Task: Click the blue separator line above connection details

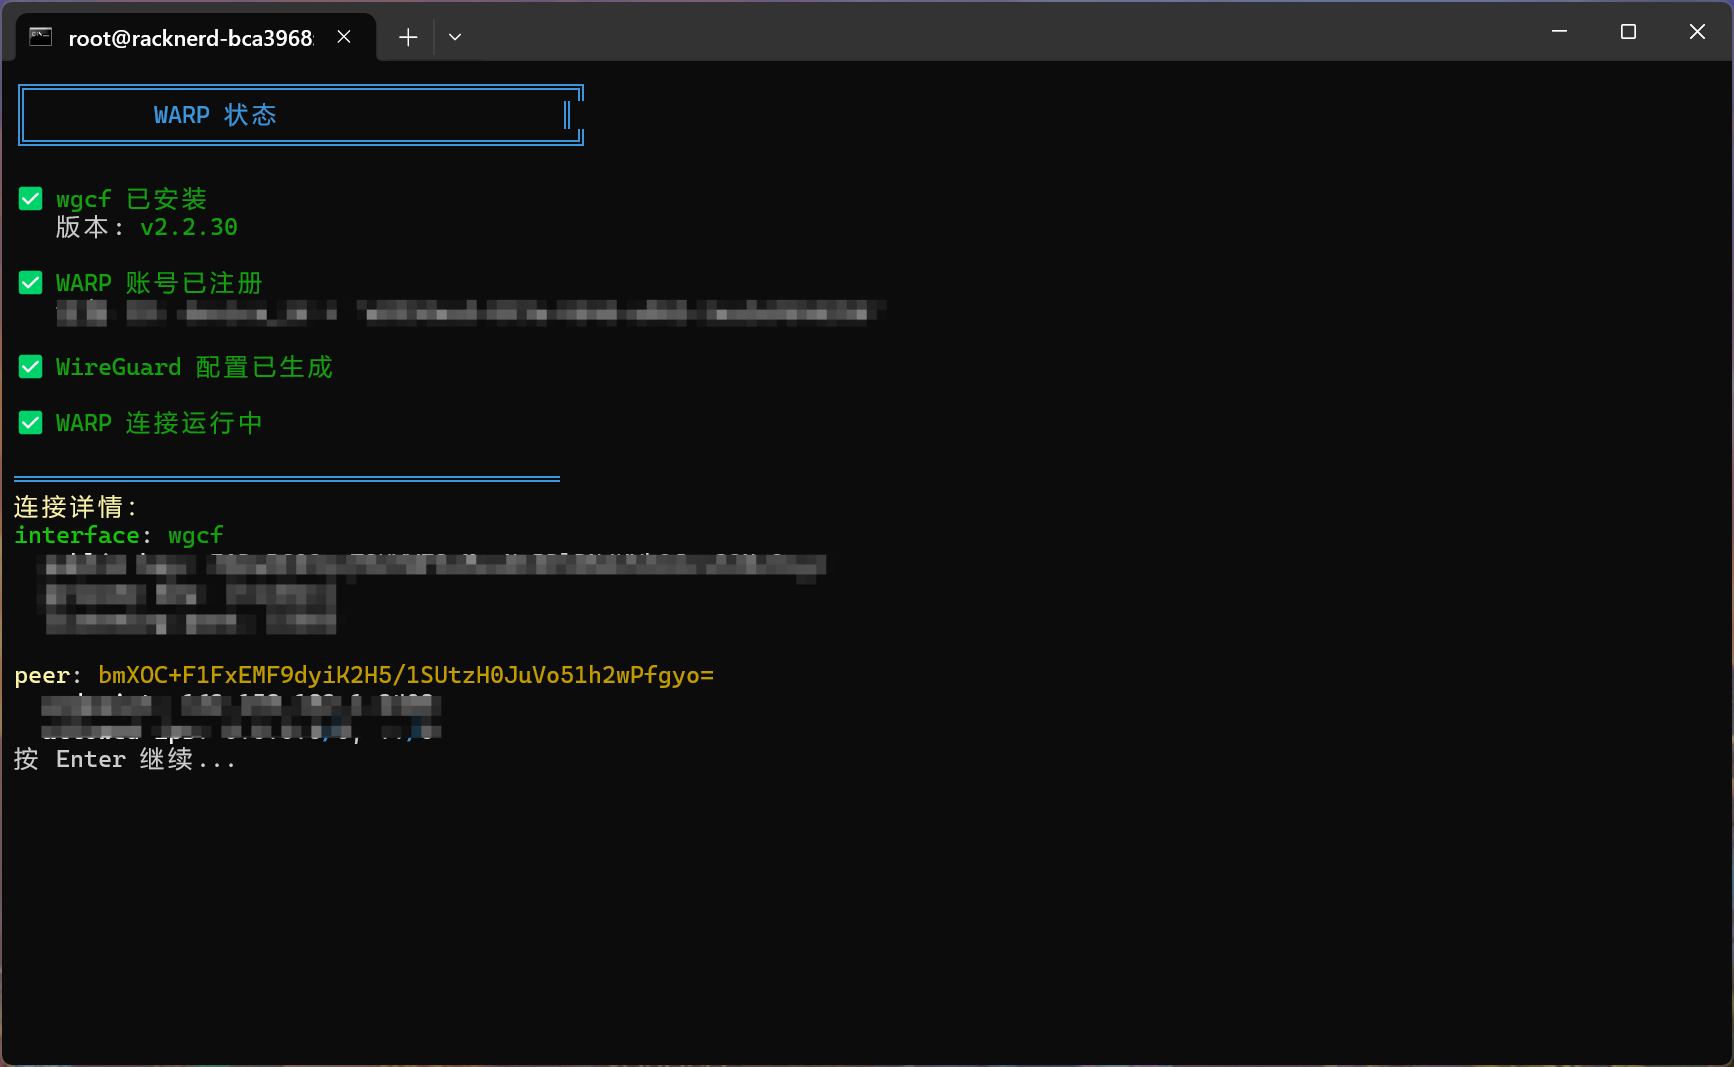Action: pos(287,479)
